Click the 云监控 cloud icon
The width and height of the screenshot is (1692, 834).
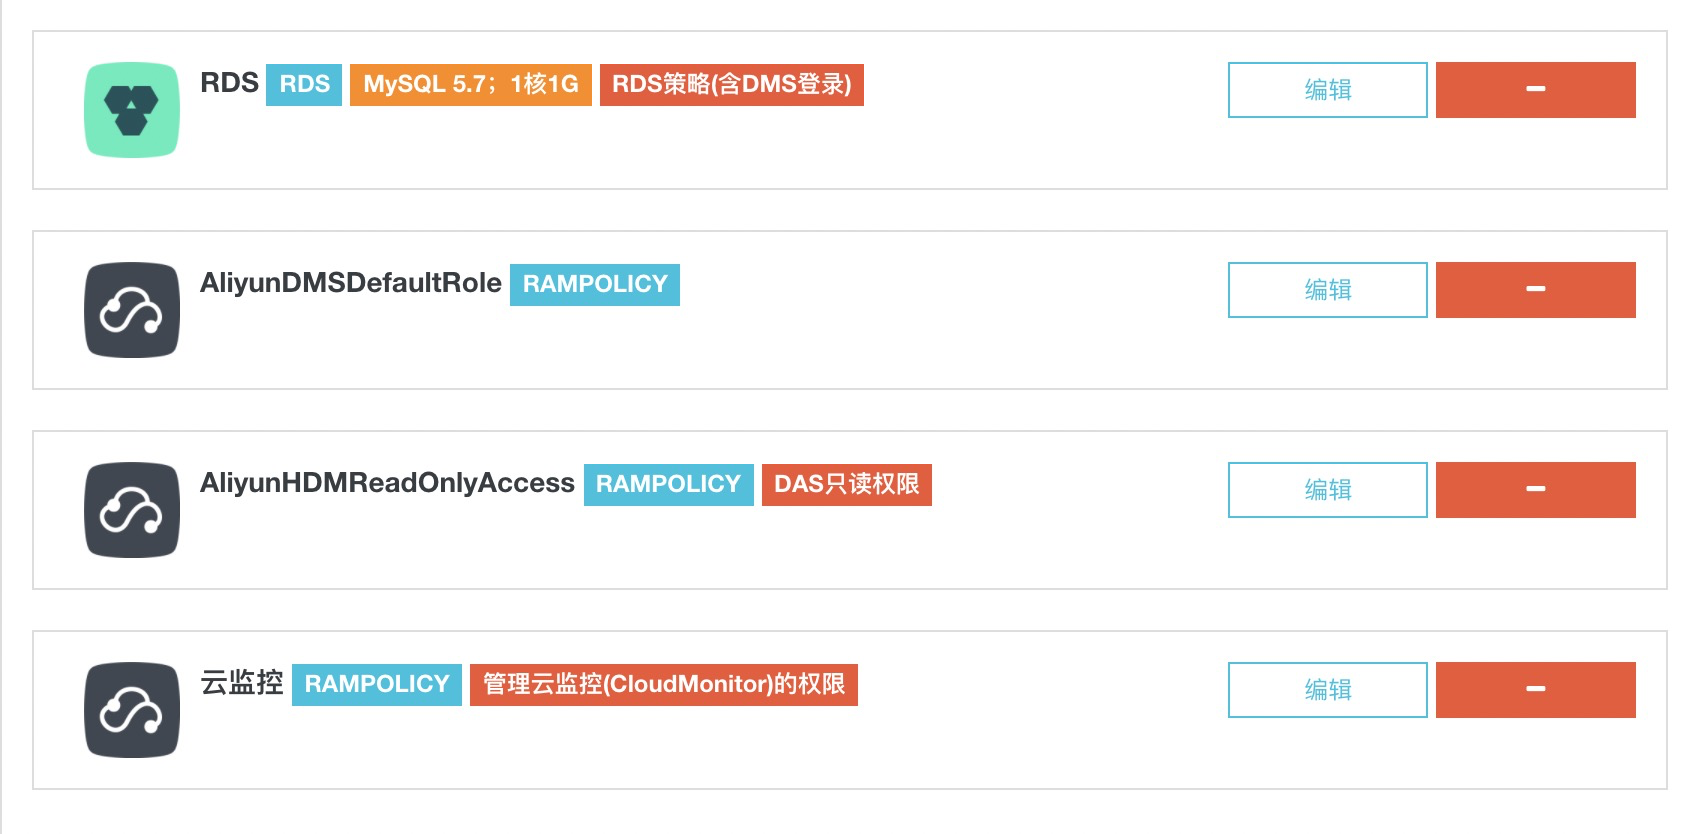[x=132, y=710]
